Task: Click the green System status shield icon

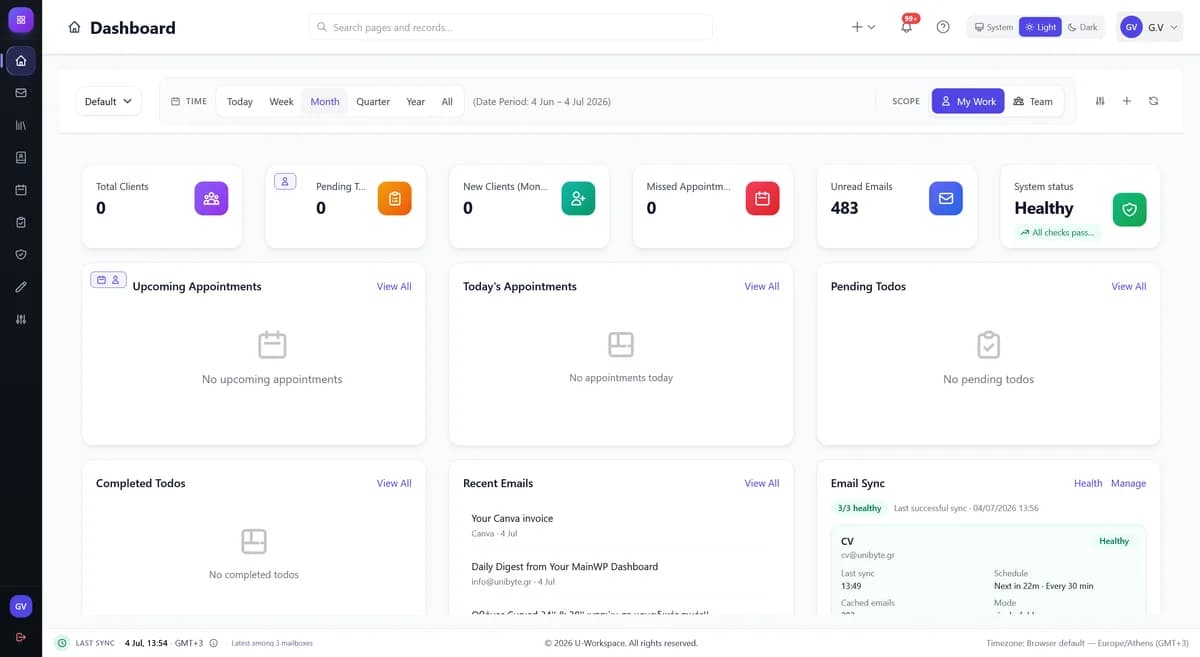Action: [x=1129, y=209]
